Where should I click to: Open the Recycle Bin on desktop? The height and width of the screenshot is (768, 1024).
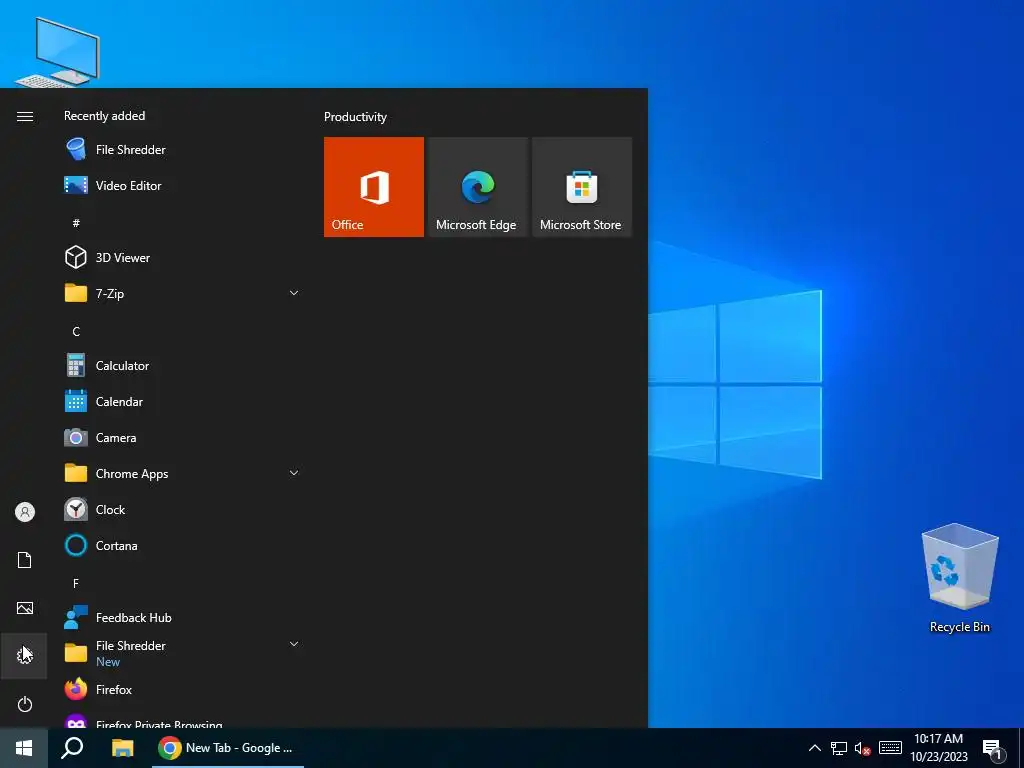[959, 578]
